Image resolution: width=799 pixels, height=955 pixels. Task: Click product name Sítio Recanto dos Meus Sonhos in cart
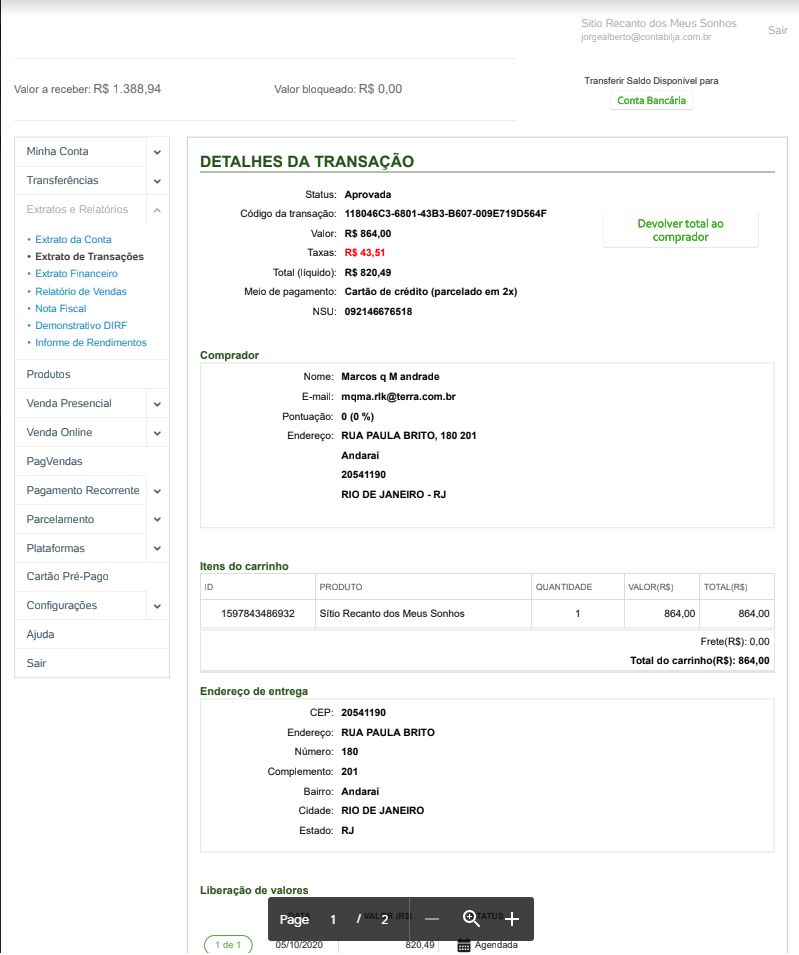tap(392, 614)
